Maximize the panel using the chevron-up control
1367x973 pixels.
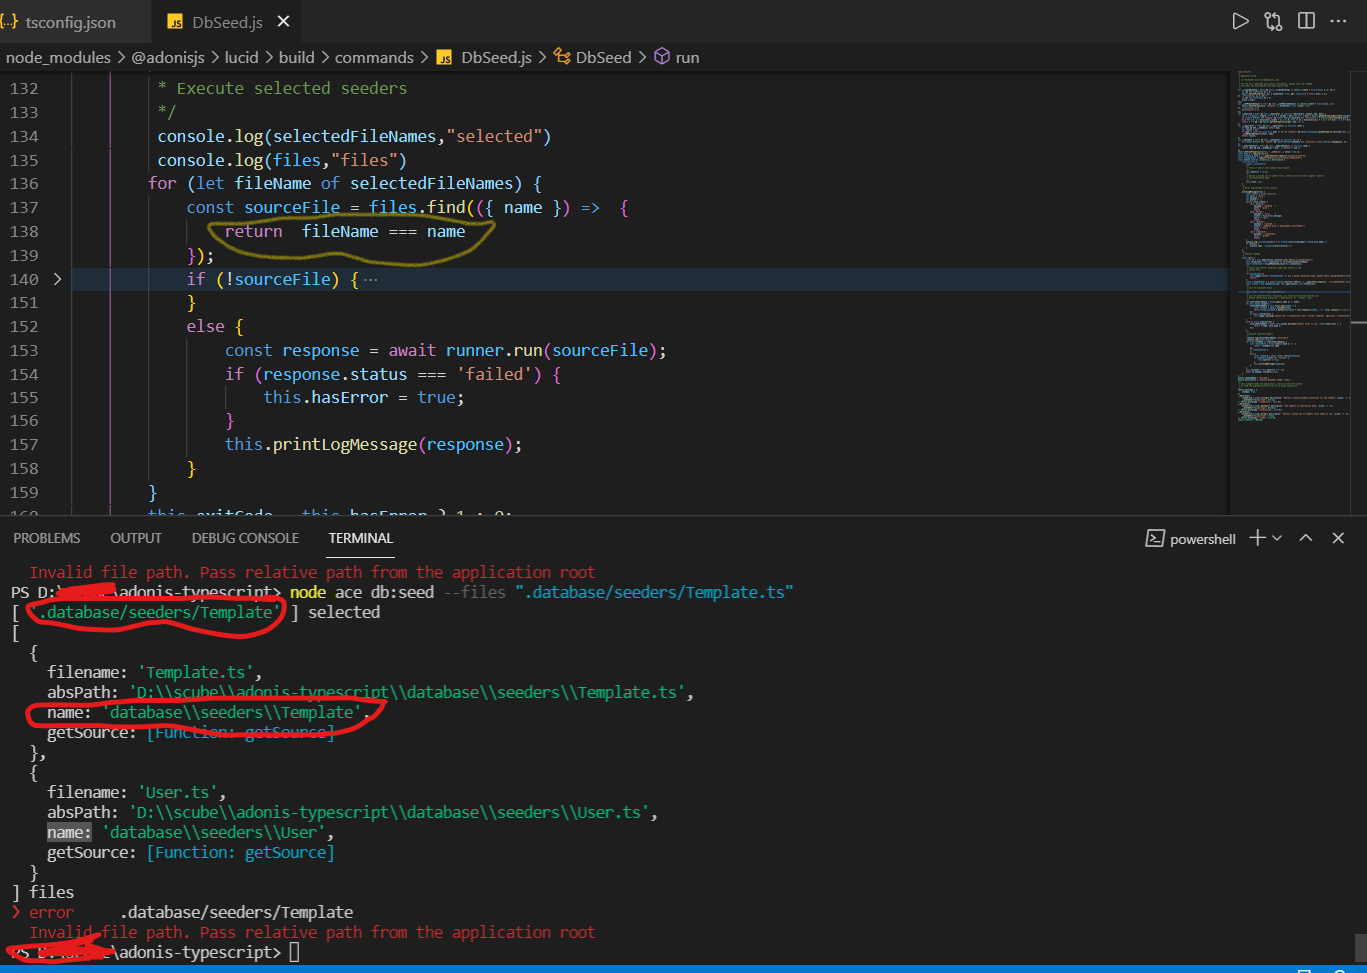(x=1305, y=538)
